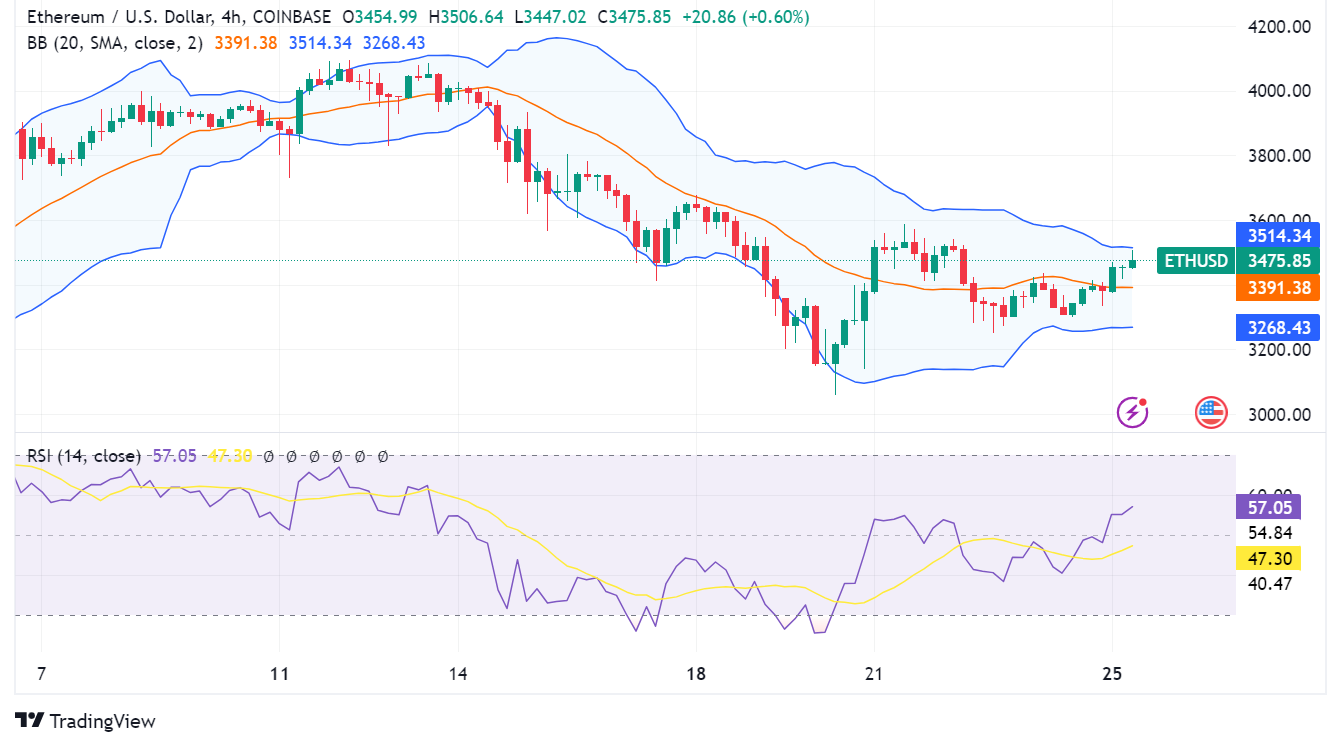Screen dimensions: 1341x747
Task: Click the TradingView logo icon
Action: (x=29, y=721)
